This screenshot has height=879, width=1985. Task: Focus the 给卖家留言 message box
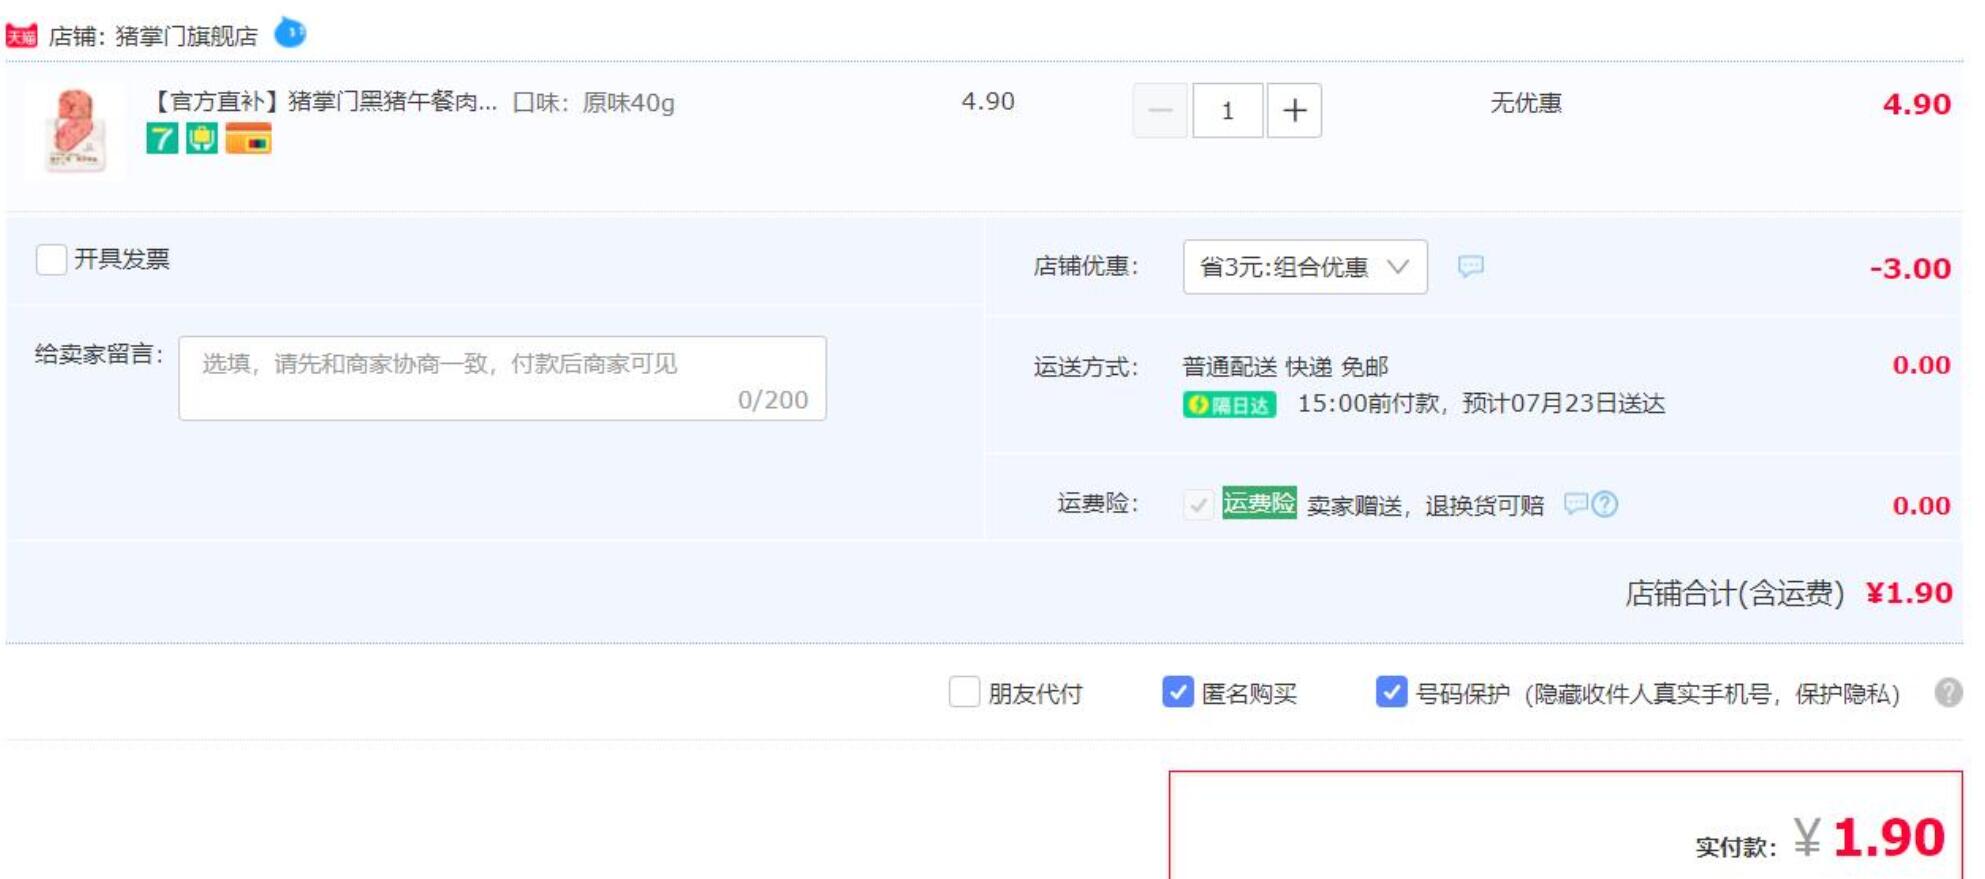click(502, 378)
